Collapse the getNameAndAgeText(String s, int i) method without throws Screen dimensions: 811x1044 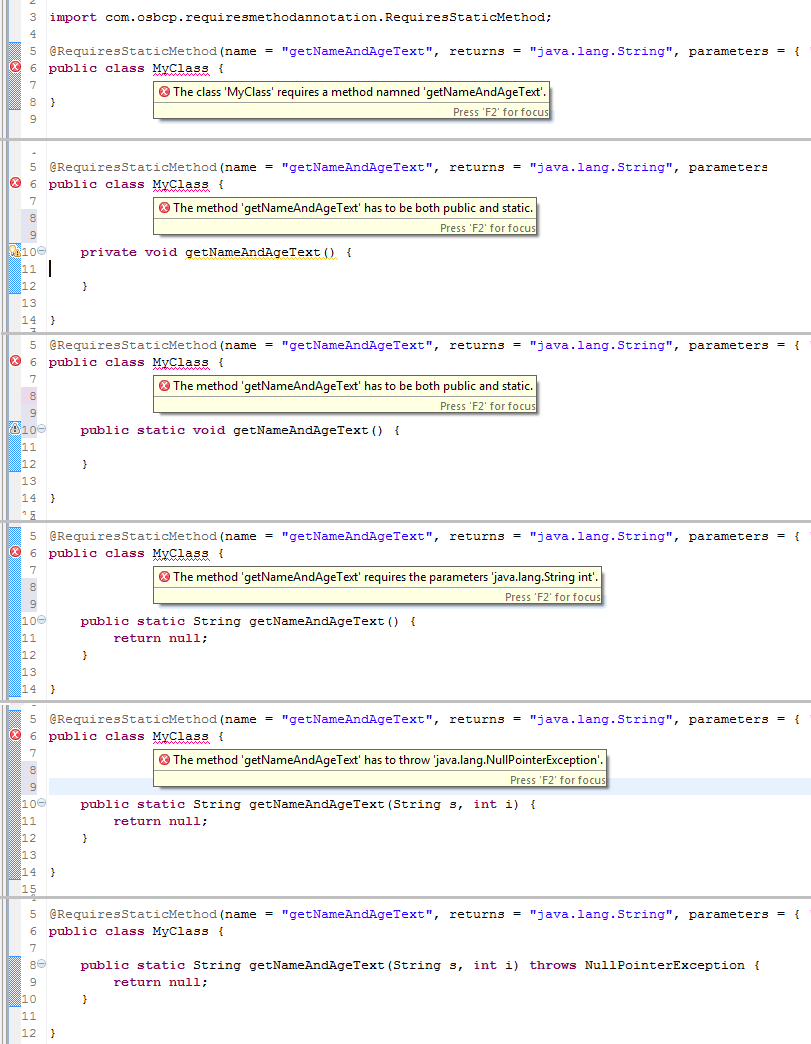point(41,804)
